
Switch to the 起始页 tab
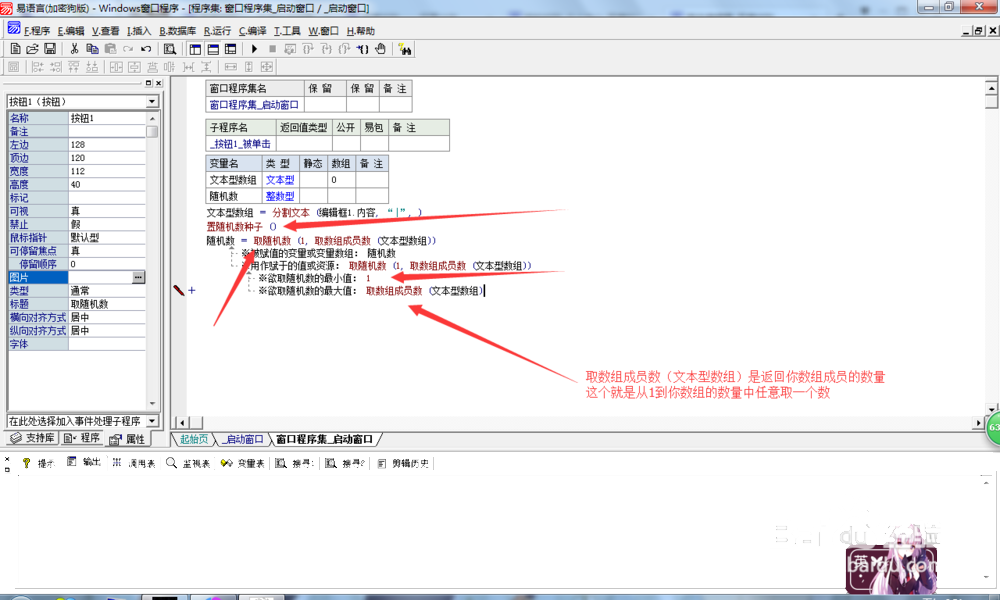click(x=193, y=439)
